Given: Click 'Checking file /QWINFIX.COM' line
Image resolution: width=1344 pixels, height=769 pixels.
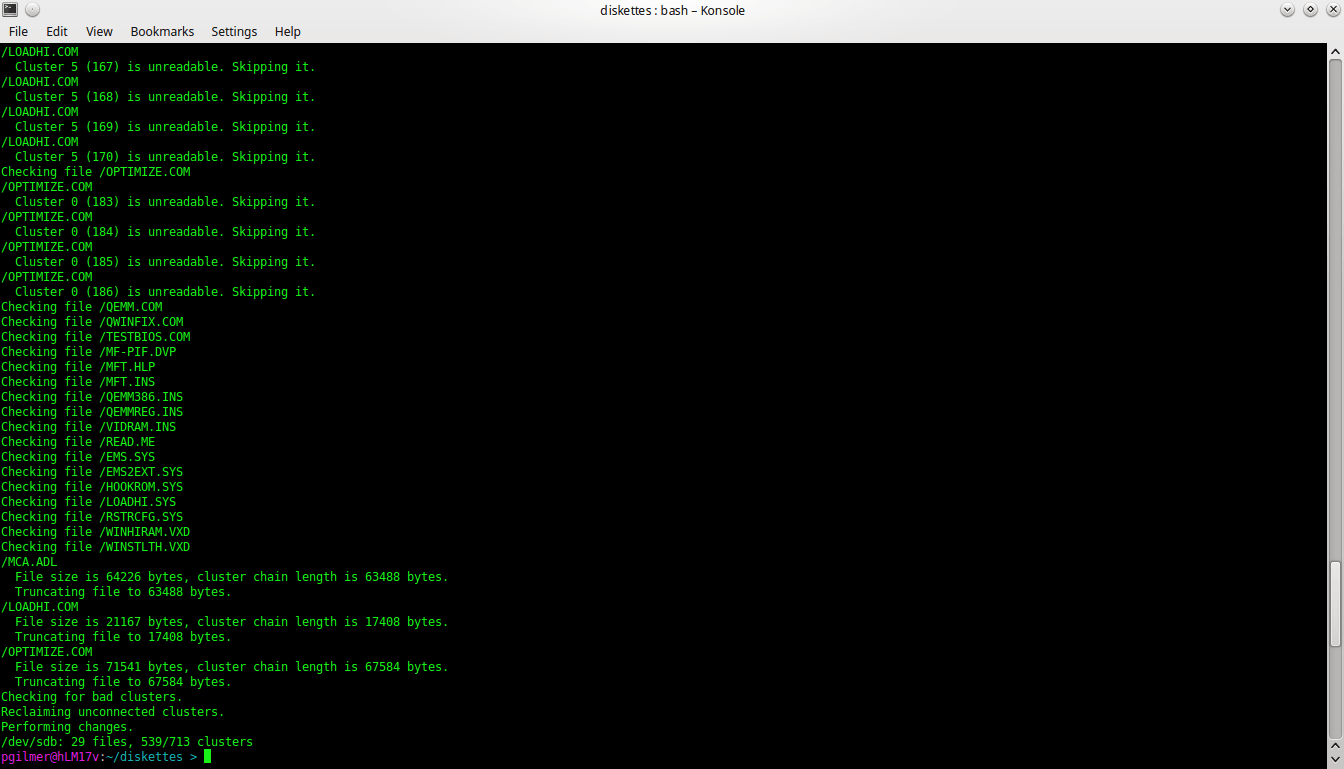Looking at the screenshot, I should pos(92,322).
